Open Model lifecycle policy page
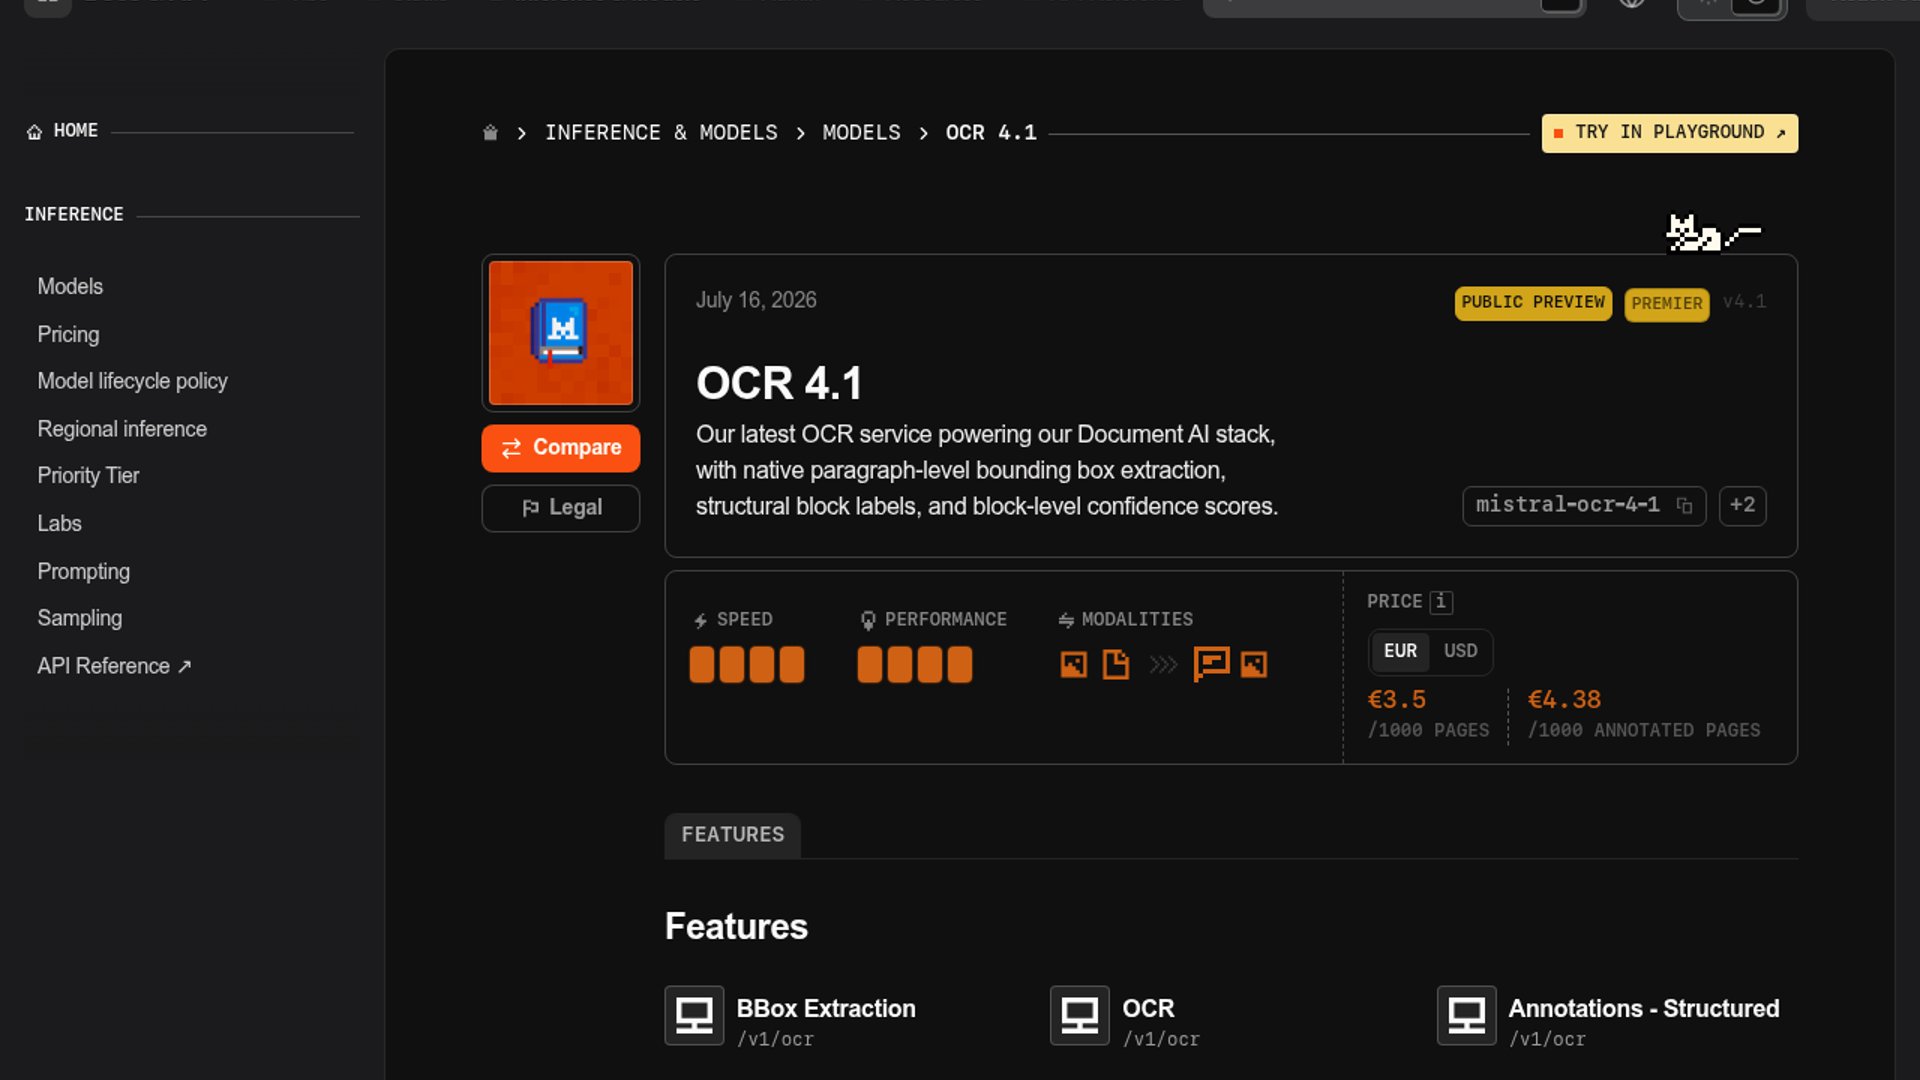Viewport: 1920px width, 1080px height. point(132,382)
